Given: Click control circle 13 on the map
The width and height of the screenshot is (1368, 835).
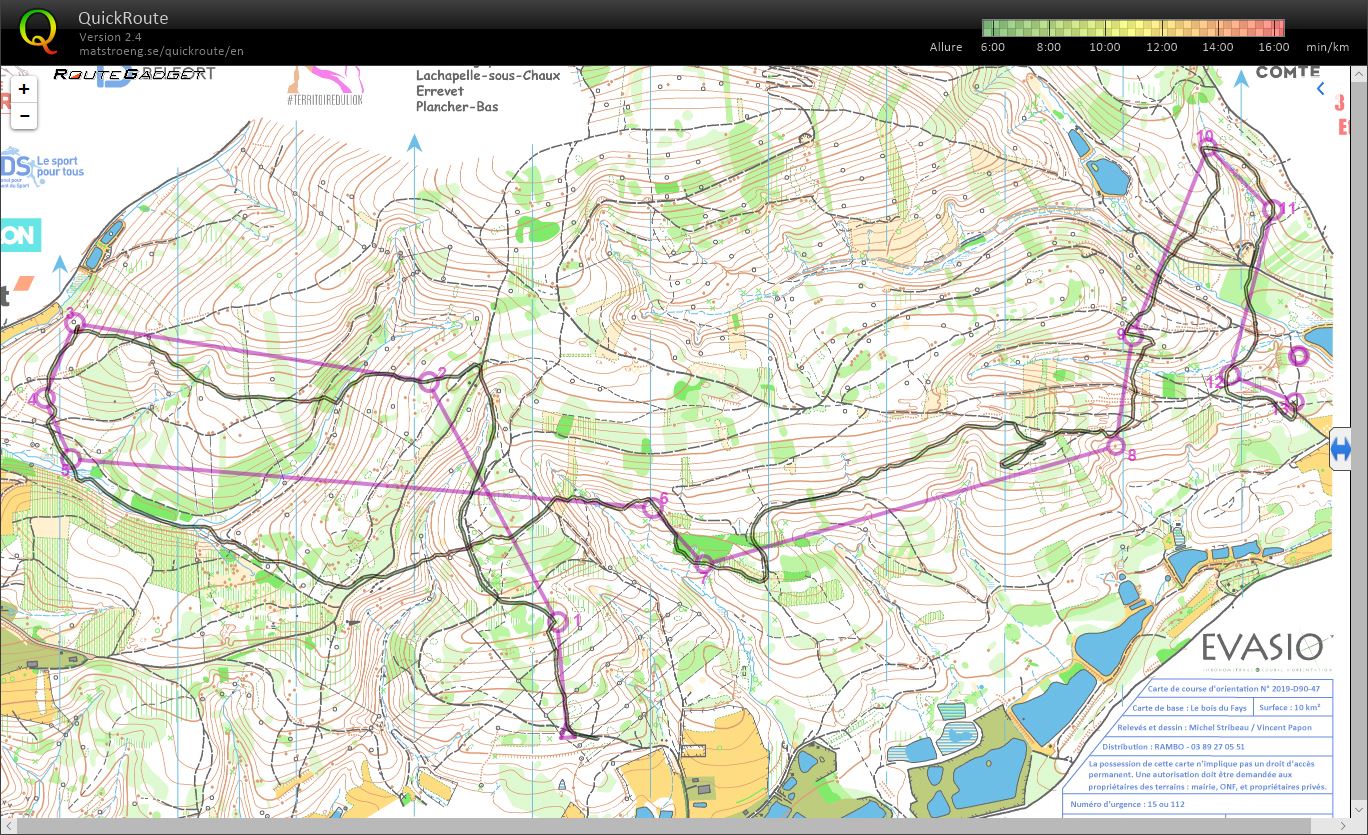Looking at the screenshot, I should click(1294, 404).
